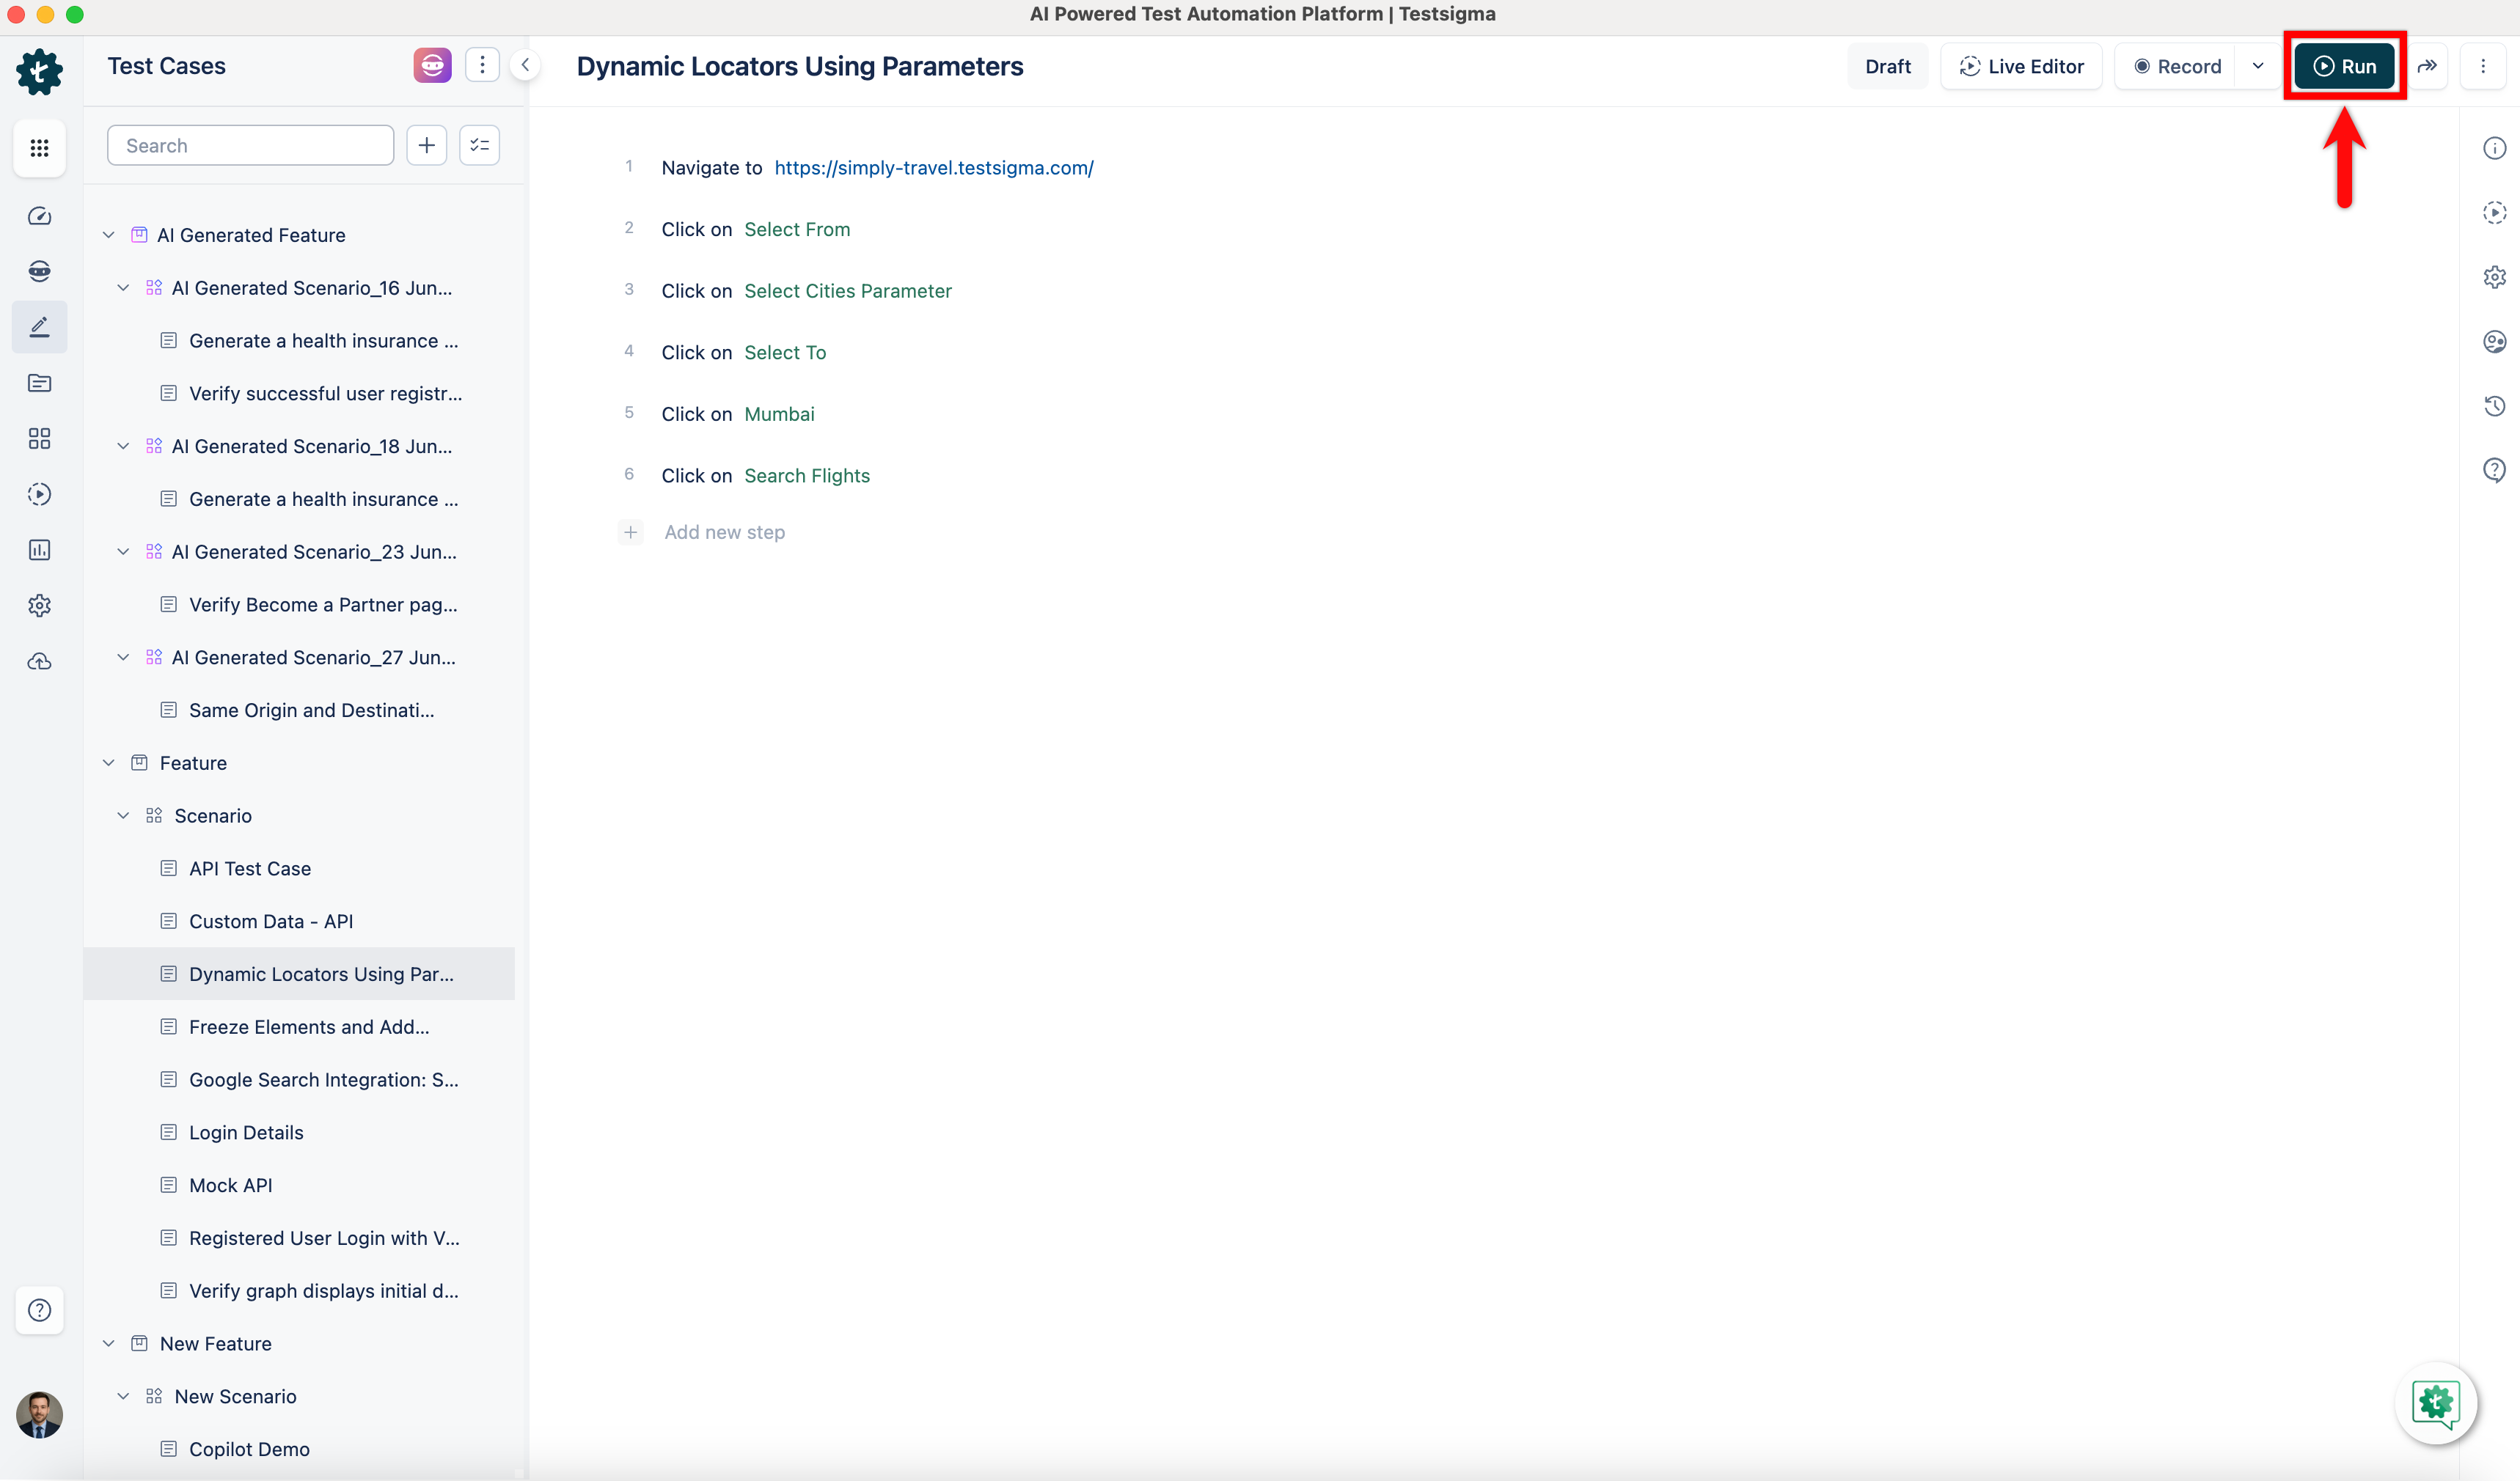This screenshot has width=2520, height=1481.
Task: Open the chat assistant widget bottom right
Action: tap(2435, 1403)
